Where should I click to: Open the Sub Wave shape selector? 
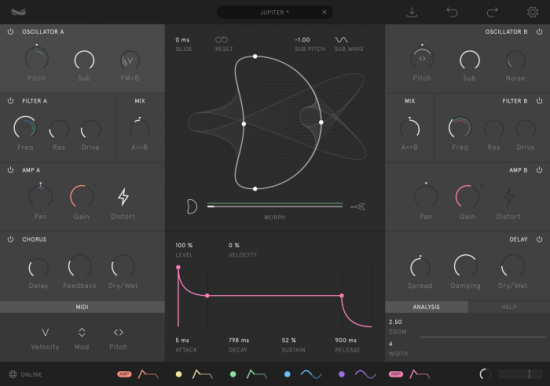click(x=341, y=40)
